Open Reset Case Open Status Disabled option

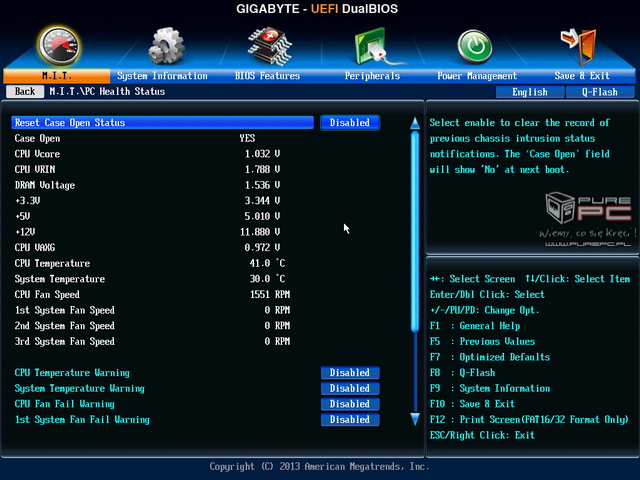(x=350, y=122)
